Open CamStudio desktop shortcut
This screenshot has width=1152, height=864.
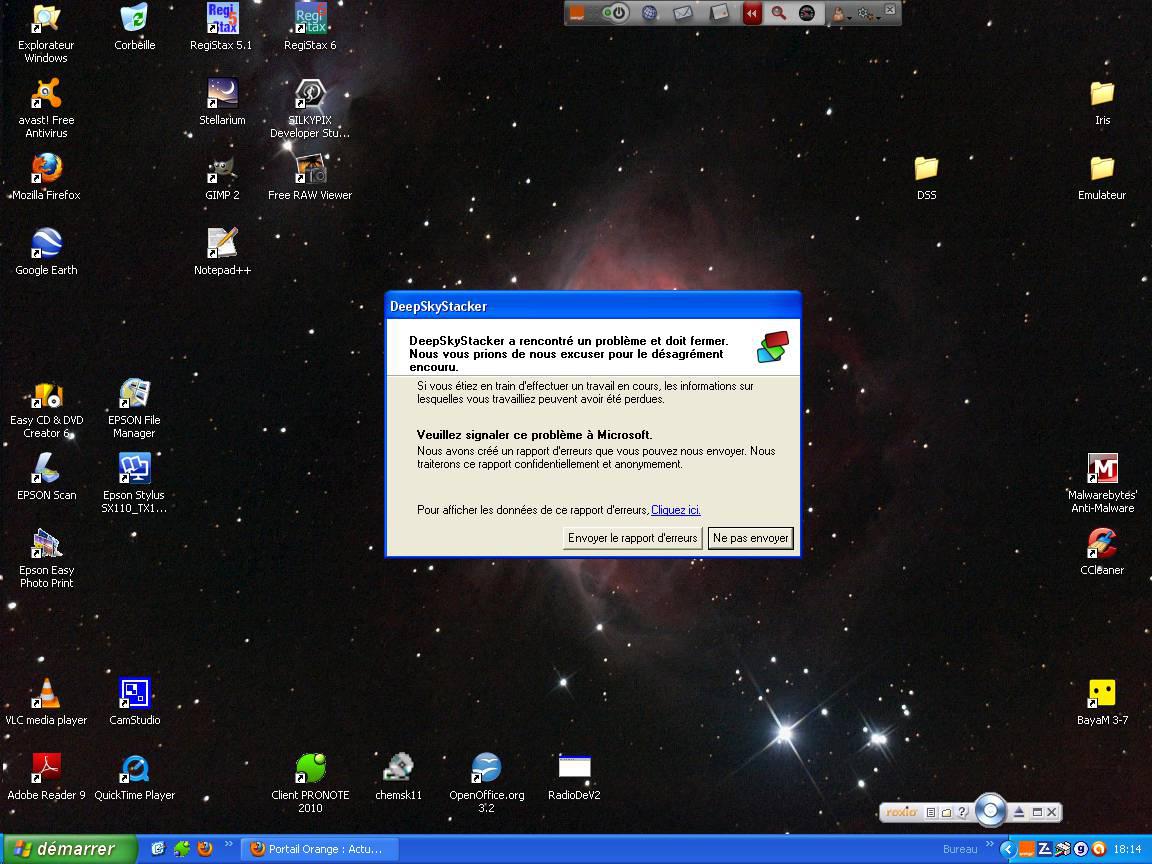click(x=134, y=702)
